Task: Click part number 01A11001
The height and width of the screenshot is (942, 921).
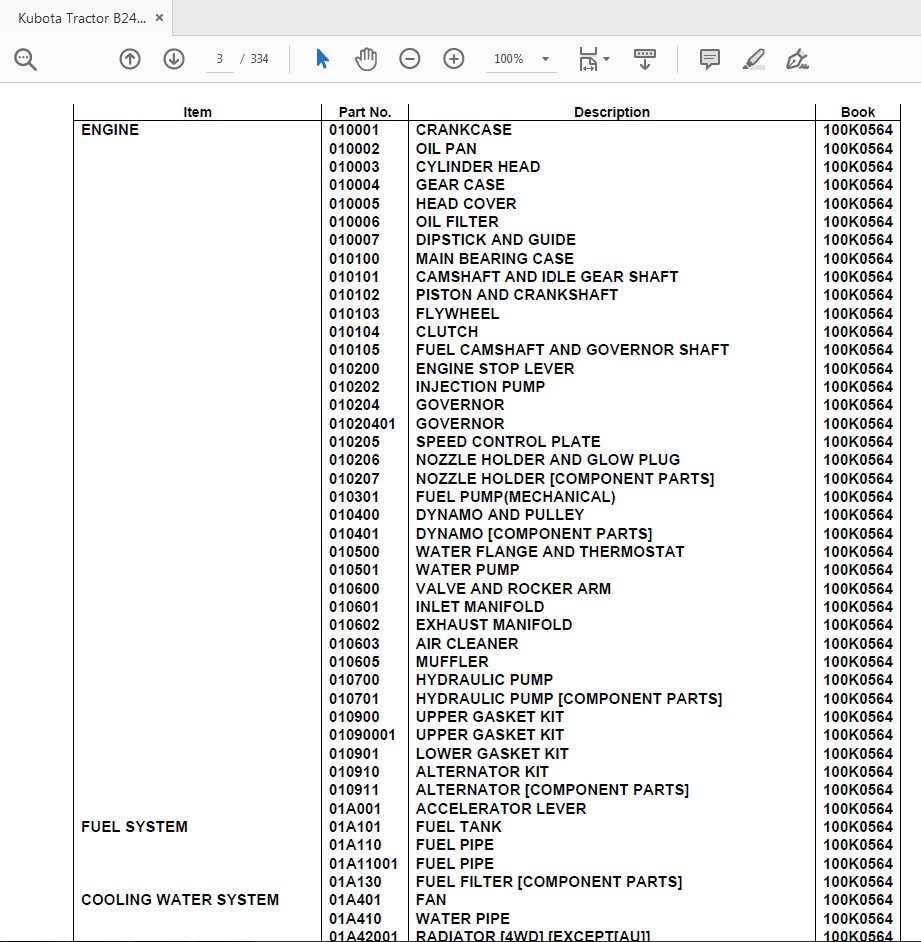Action: (363, 864)
